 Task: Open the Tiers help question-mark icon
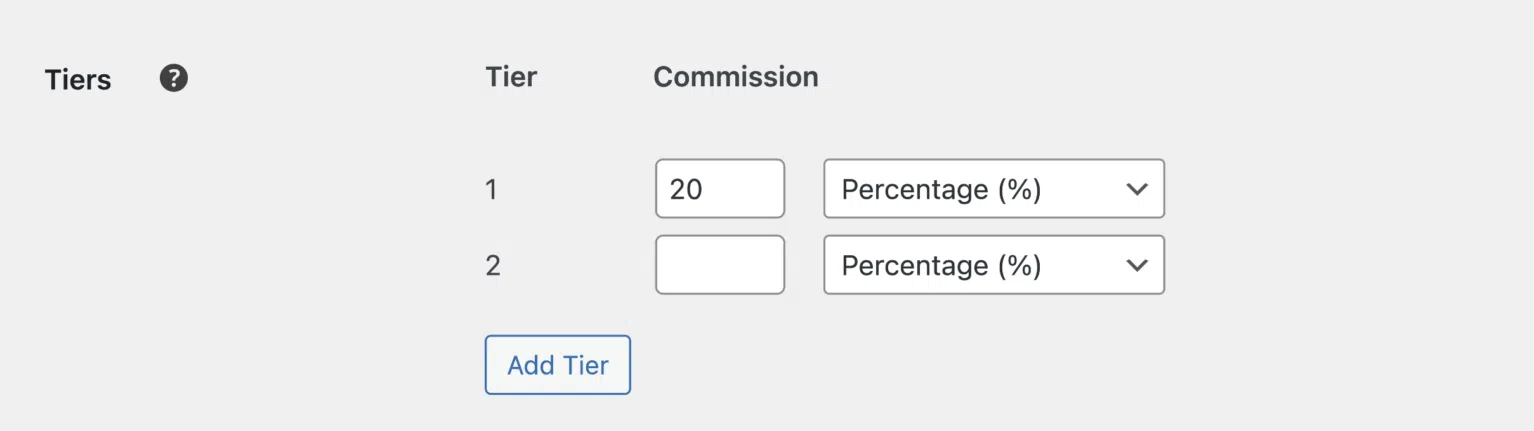pos(174,78)
